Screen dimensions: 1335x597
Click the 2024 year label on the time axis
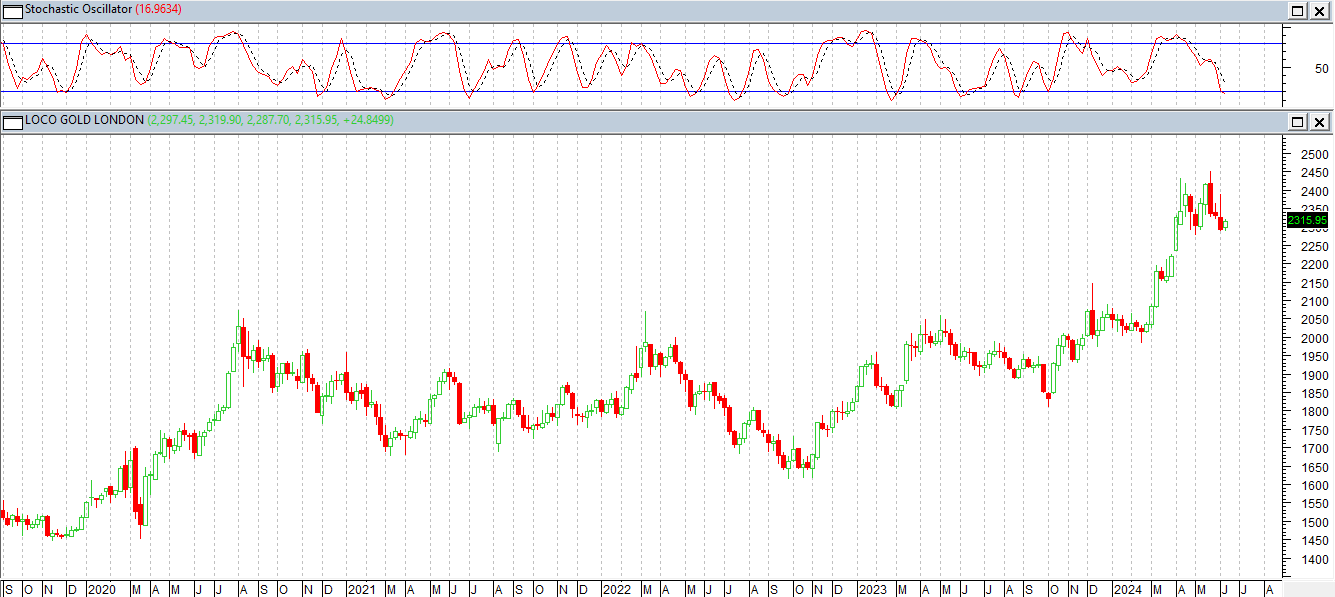[x=1128, y=589]
